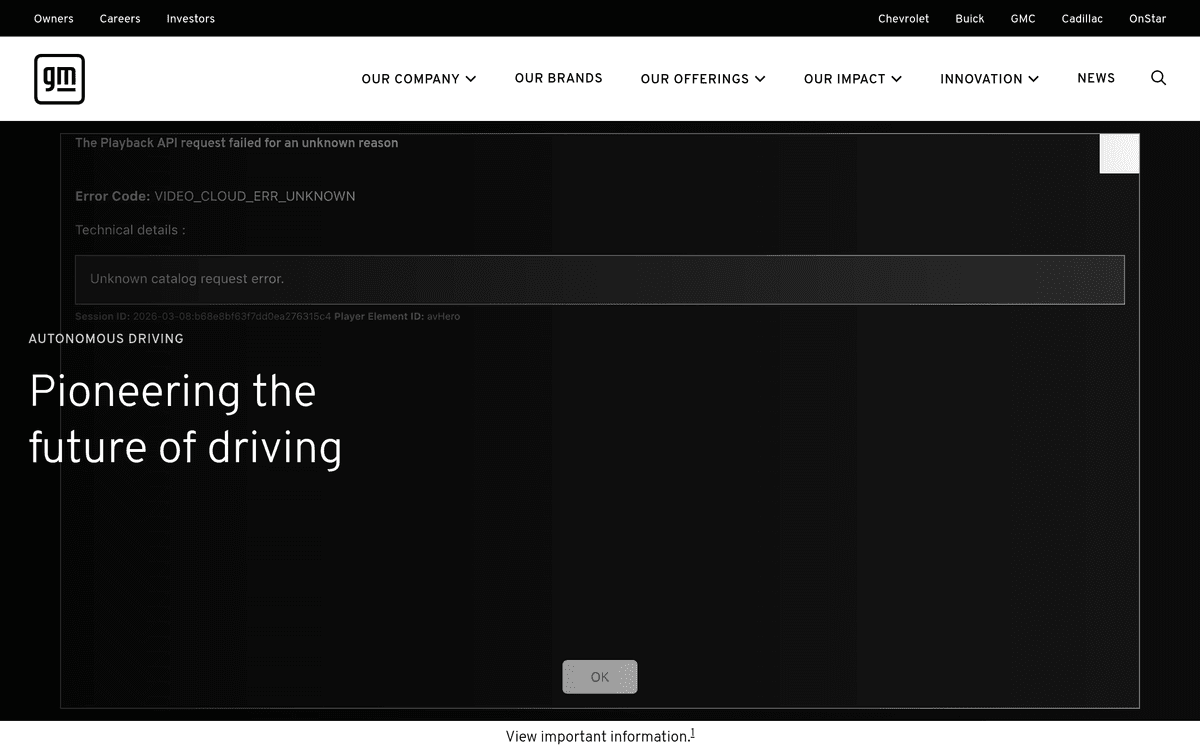
Task: Visit the Buick brand link
Action: coord(969,18)
